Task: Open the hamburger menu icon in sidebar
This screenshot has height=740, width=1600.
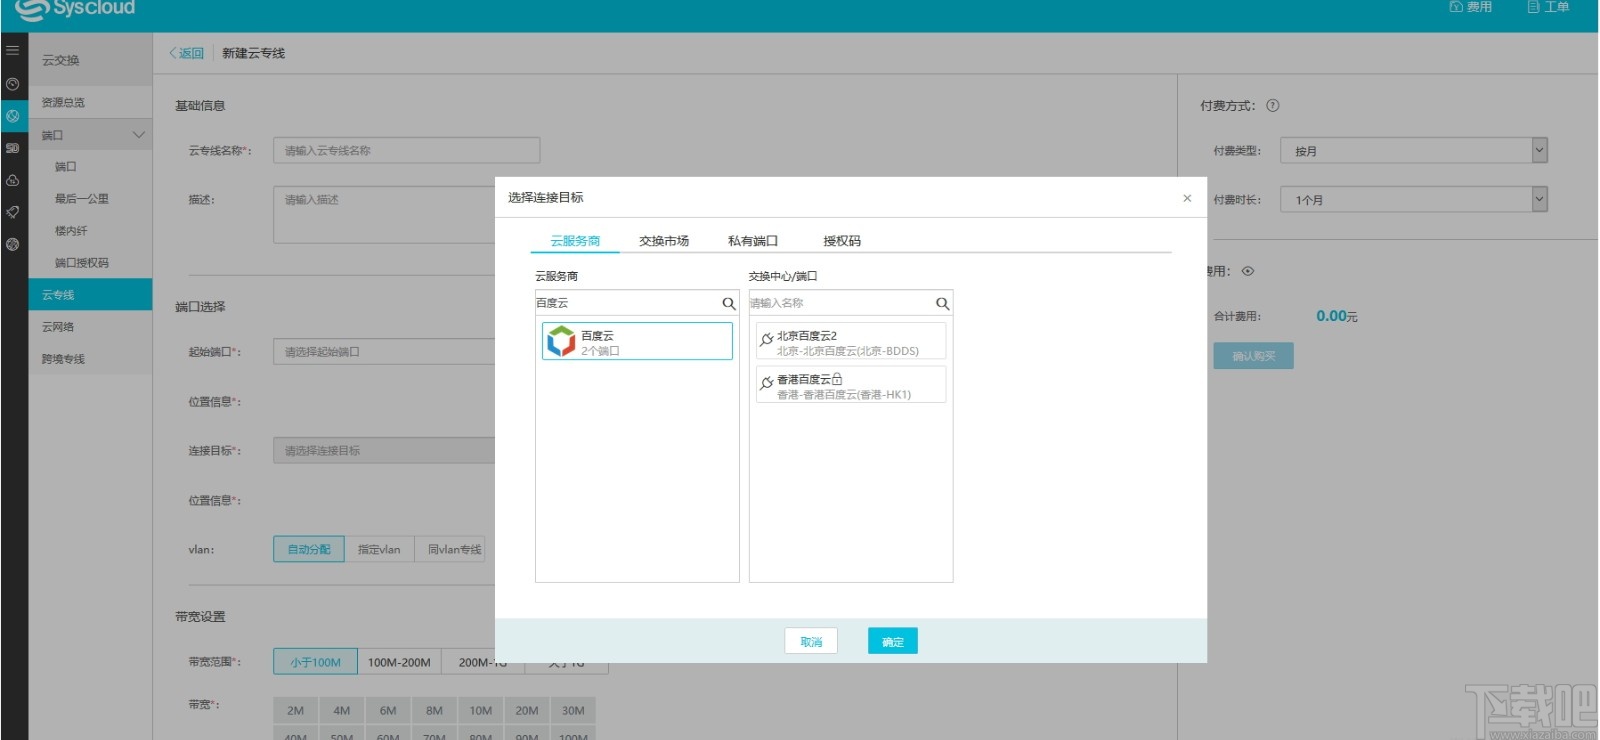Action: (x=13, y=50)
